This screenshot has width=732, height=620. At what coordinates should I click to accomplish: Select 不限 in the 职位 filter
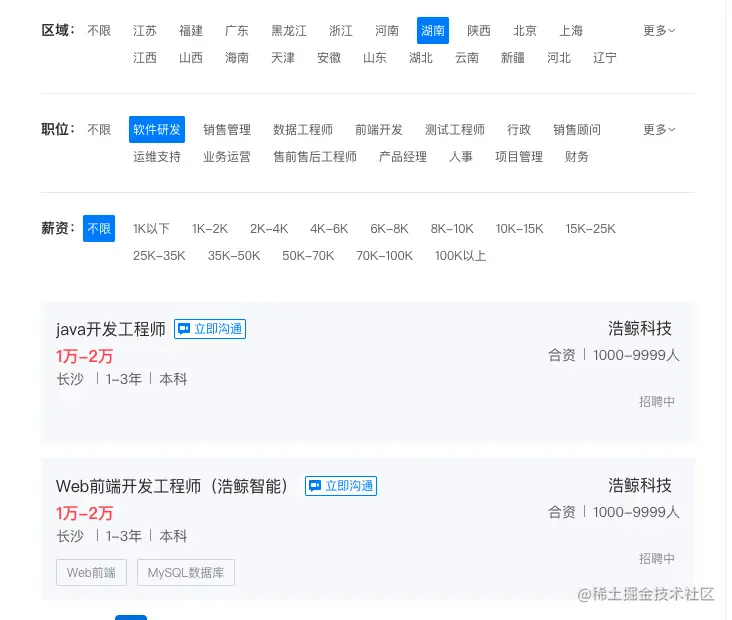point(99,129)
